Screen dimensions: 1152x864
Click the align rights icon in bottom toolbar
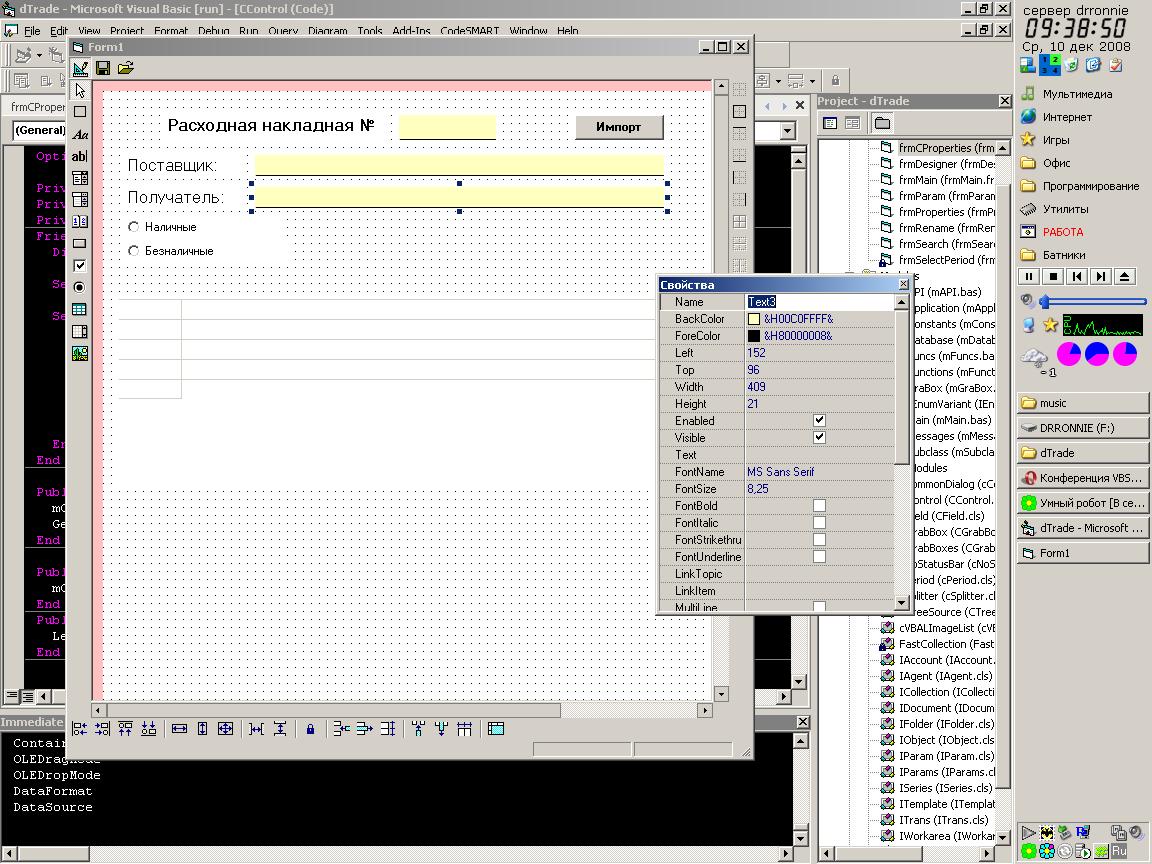(x=102, y=729)
